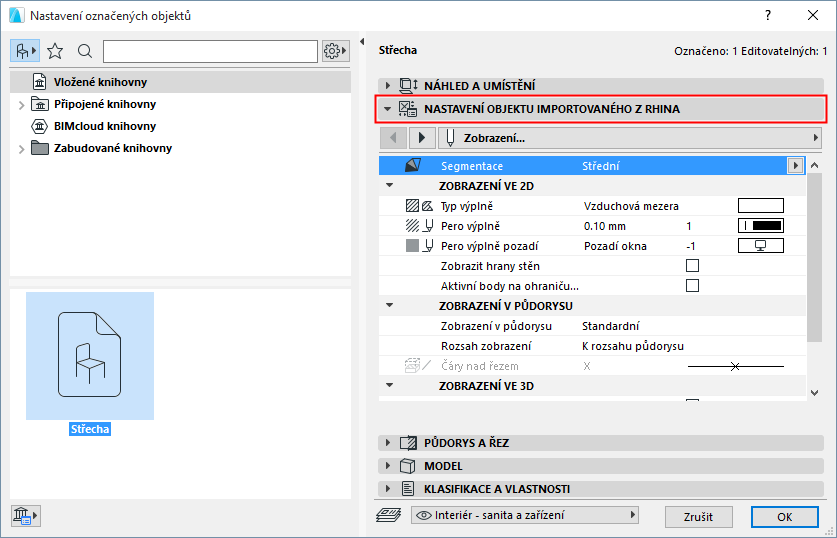Expand the Klasifikace a vlastnosti panel
This screenshot has height=538, width=837.
[388, 489]
